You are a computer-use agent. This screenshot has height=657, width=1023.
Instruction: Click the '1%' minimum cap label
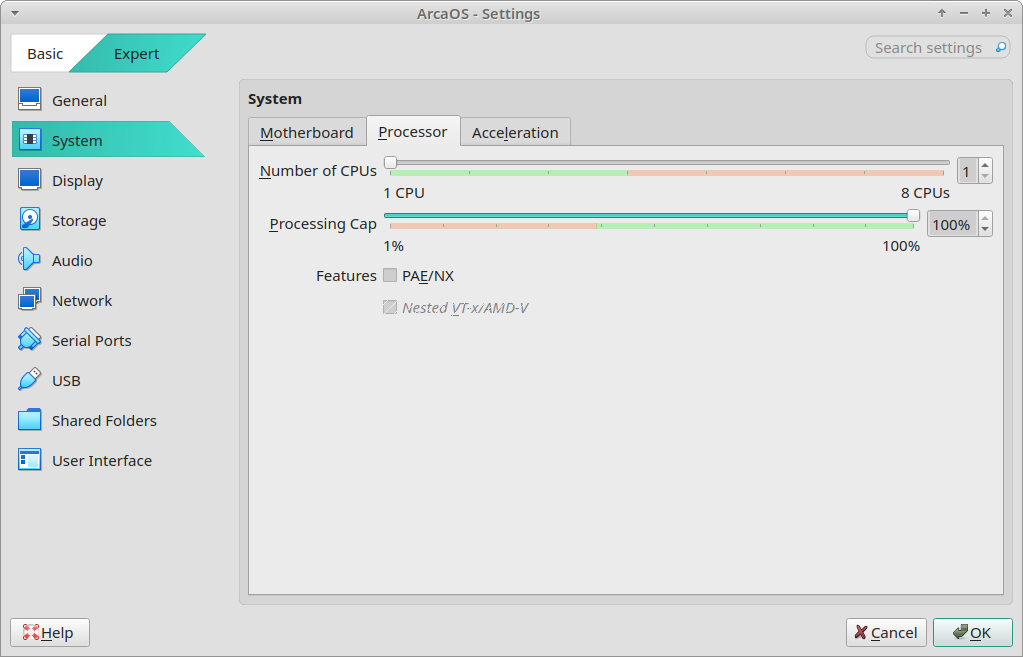[393, 246]
